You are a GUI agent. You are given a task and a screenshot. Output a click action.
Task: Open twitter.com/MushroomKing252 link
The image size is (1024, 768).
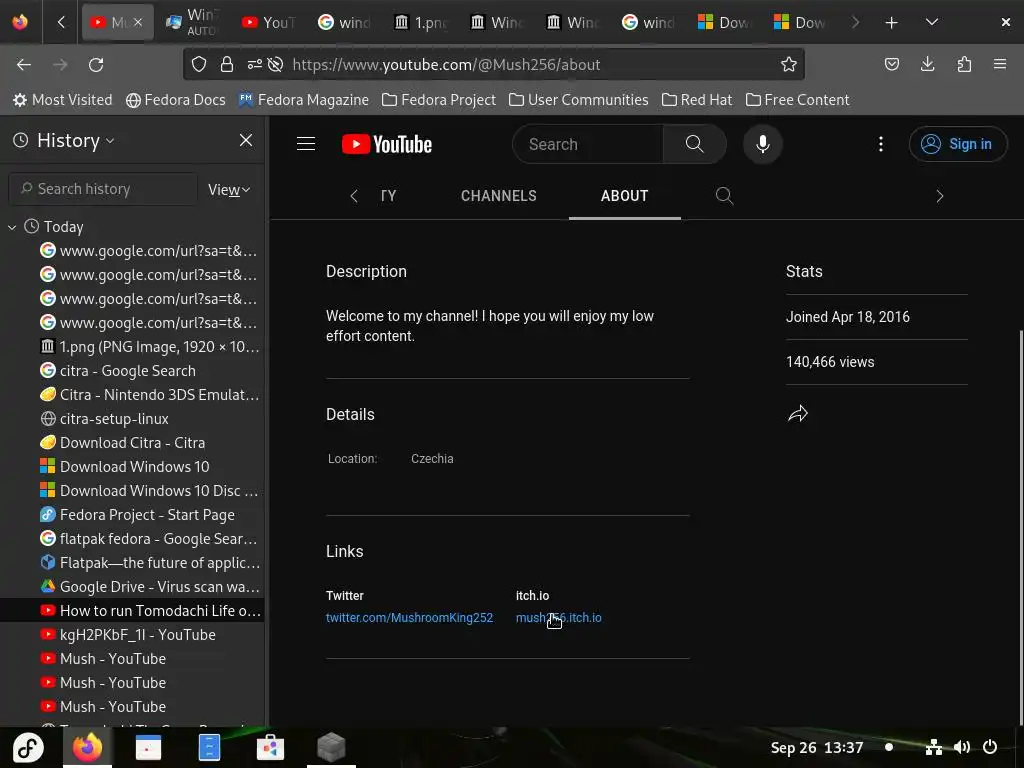(409, 618)
